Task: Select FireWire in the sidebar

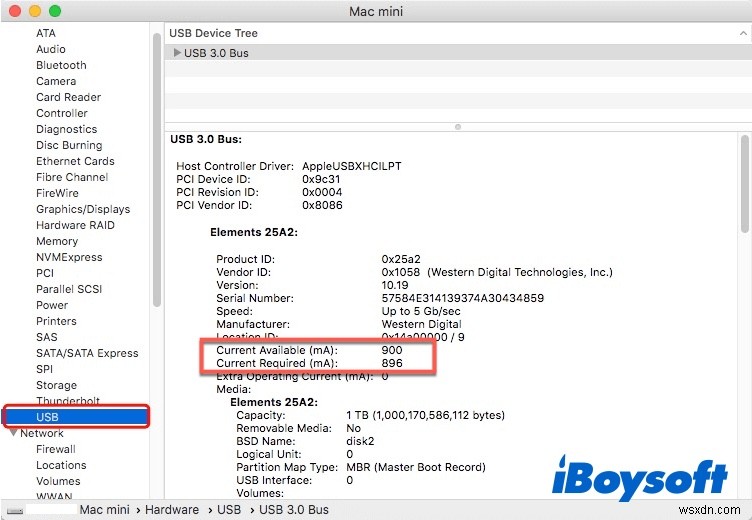Action: pyautogui.click(x=58, y=193)
